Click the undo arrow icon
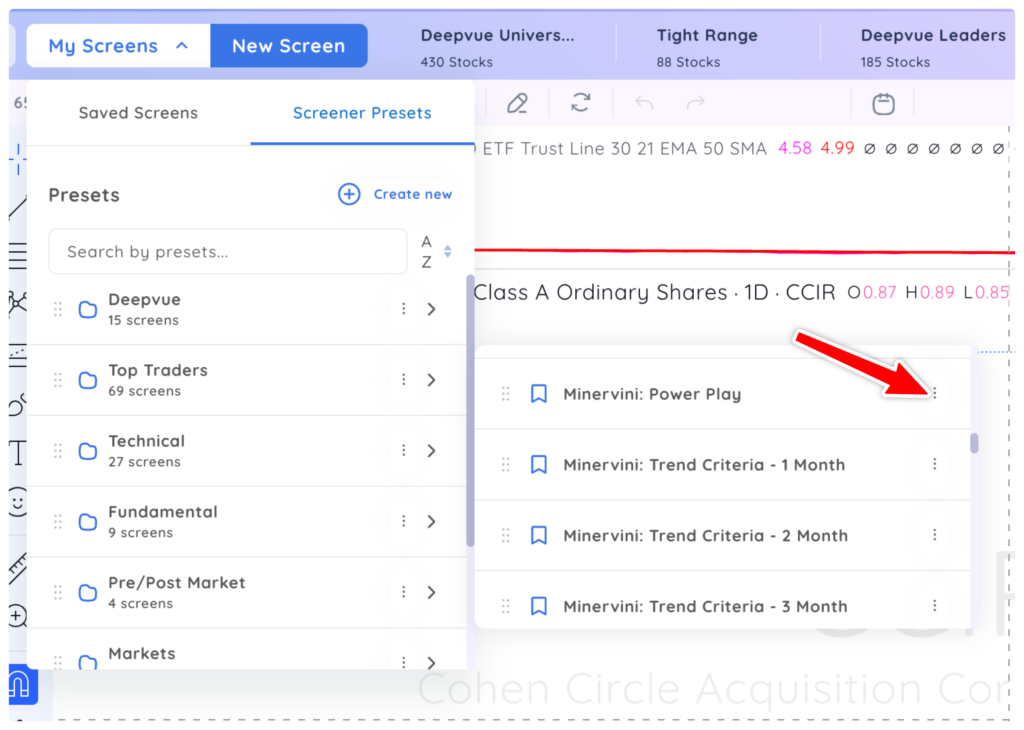The image size is (1024, 730). [644, 103]
